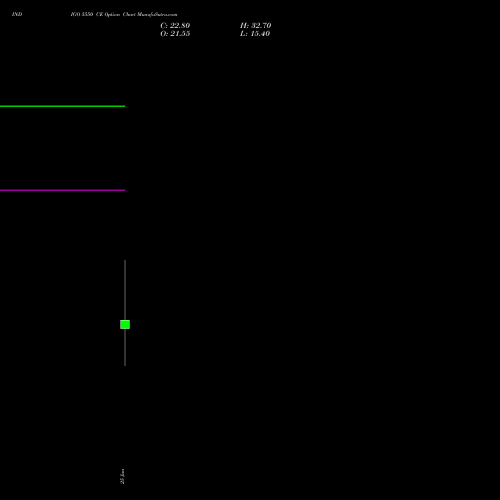Select the green candlestick body
Screen dimensions: 500x500
125,324
